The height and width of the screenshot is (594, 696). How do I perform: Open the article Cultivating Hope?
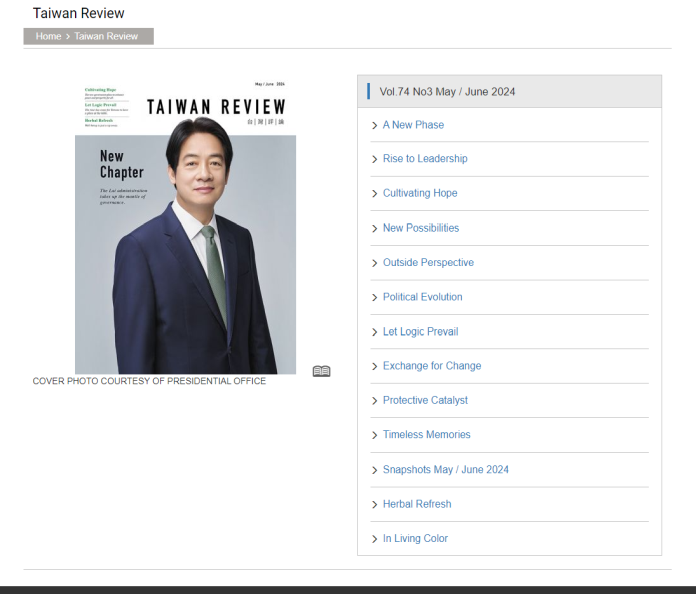[x=420, y=193]
